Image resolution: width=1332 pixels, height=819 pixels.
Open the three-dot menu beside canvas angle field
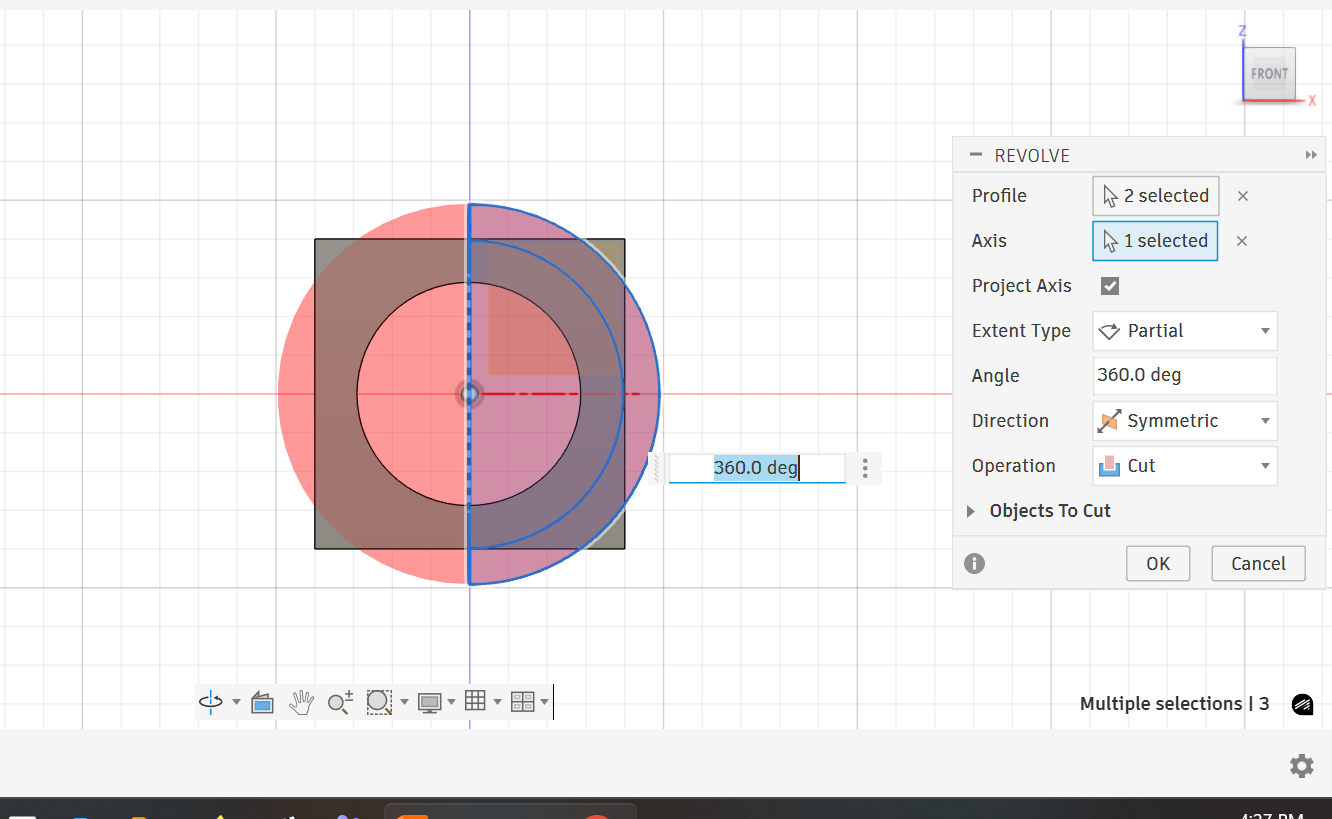[x=865, y=468]
